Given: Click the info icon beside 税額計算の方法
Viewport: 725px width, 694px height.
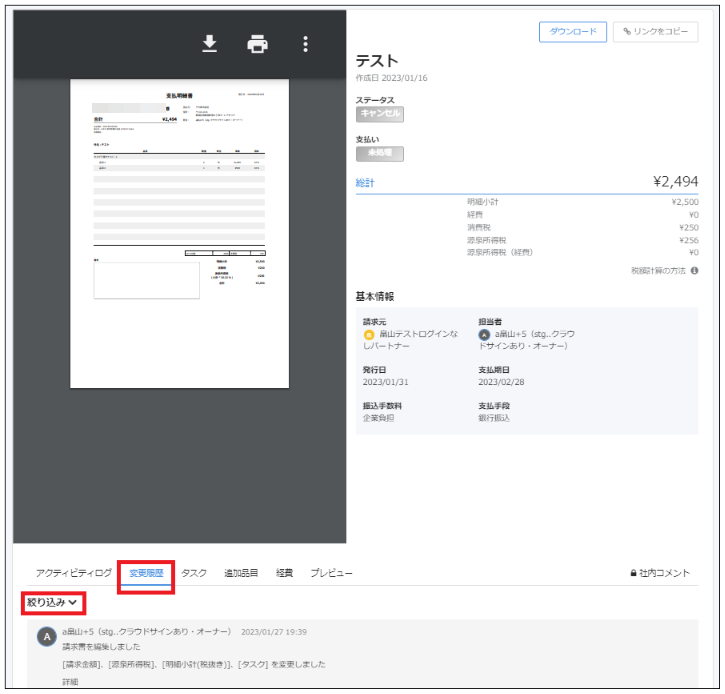Looking at the screenshot, I should click(694, 270).
